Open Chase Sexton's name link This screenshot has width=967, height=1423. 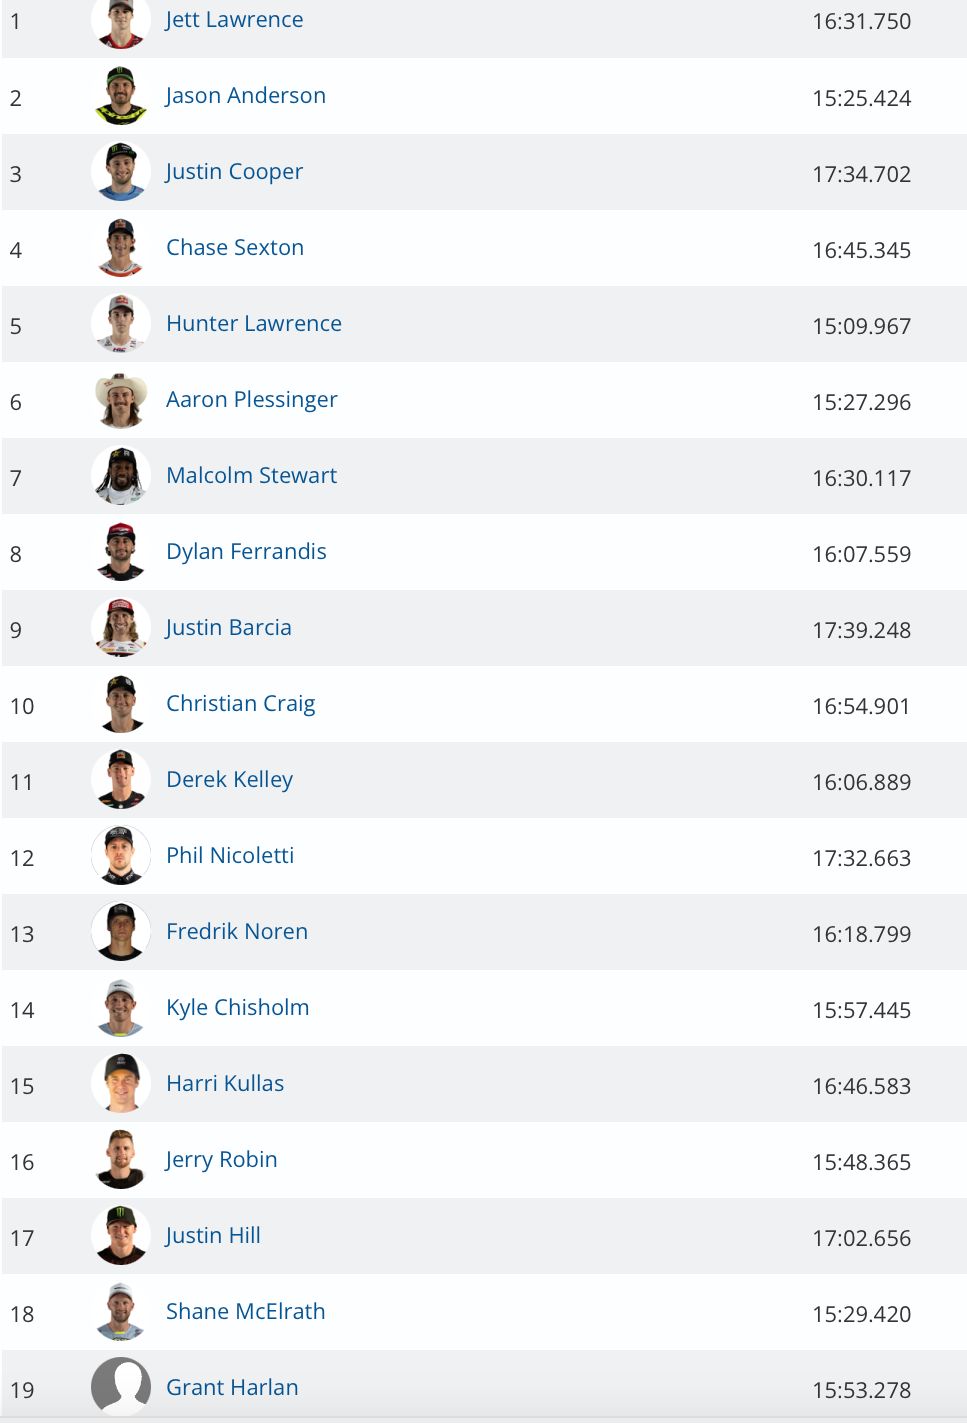[235, 248]
